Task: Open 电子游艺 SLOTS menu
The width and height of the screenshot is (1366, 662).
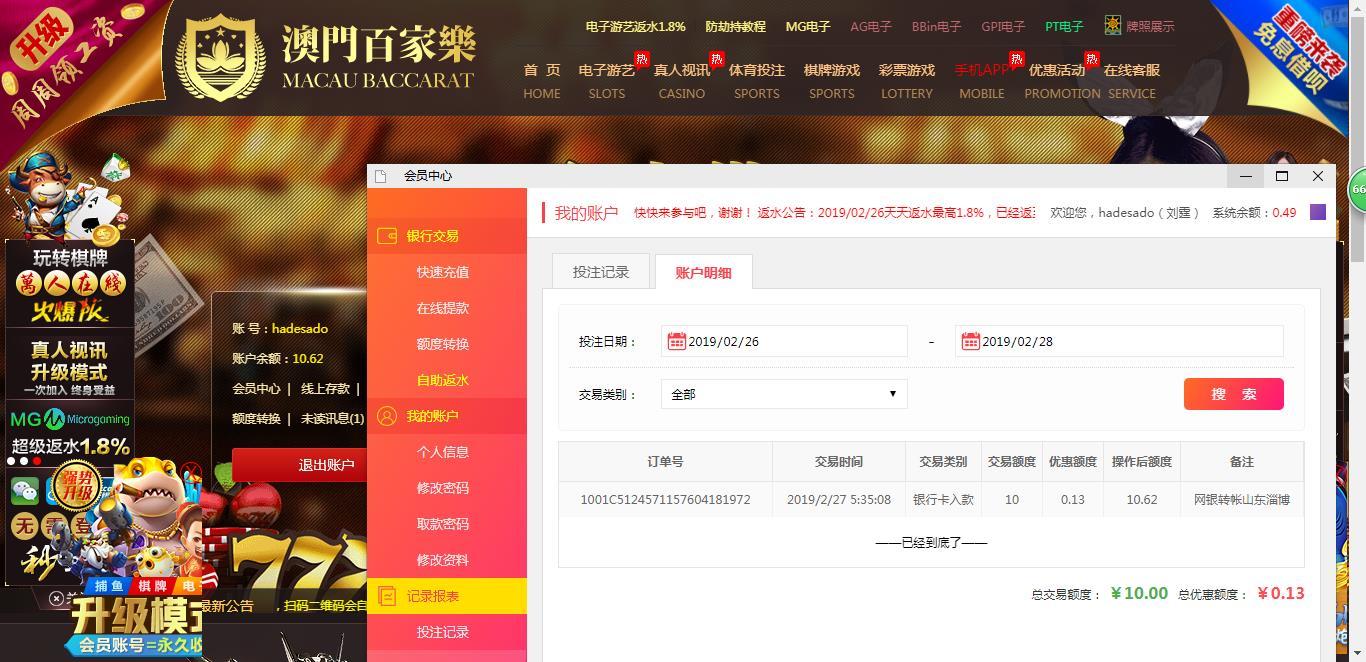Action: (607, 81)
